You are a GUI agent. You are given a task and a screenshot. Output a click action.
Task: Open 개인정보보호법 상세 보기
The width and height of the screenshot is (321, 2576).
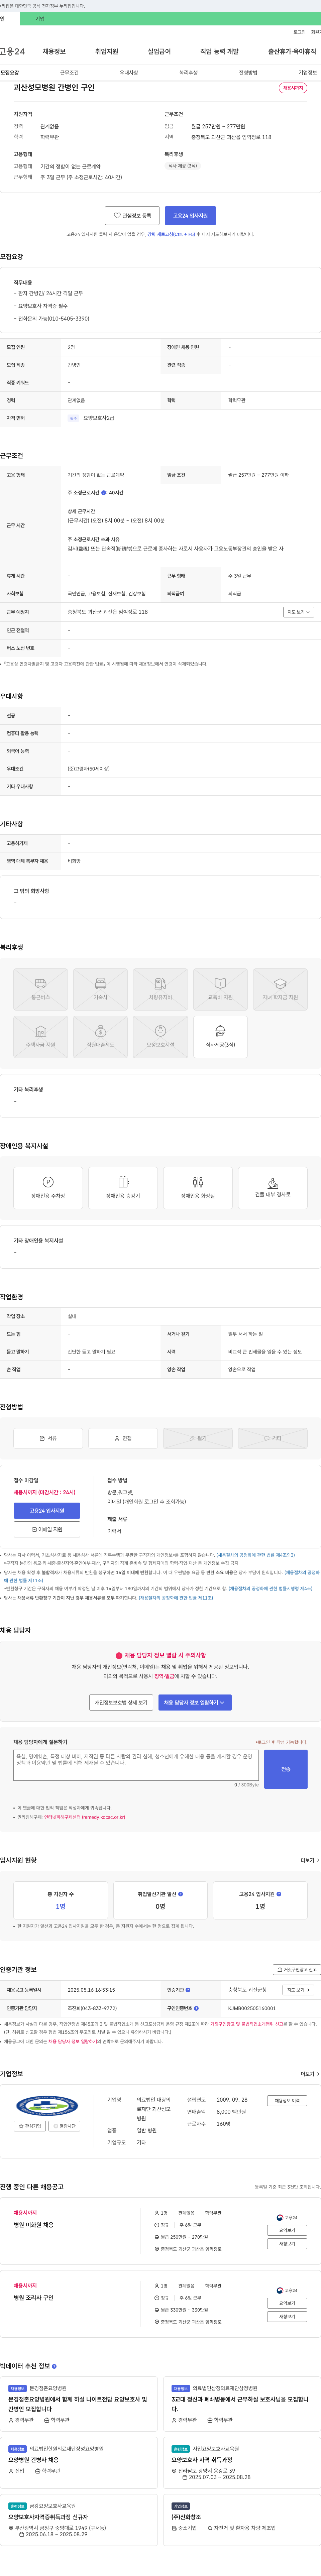(121, 1702)
